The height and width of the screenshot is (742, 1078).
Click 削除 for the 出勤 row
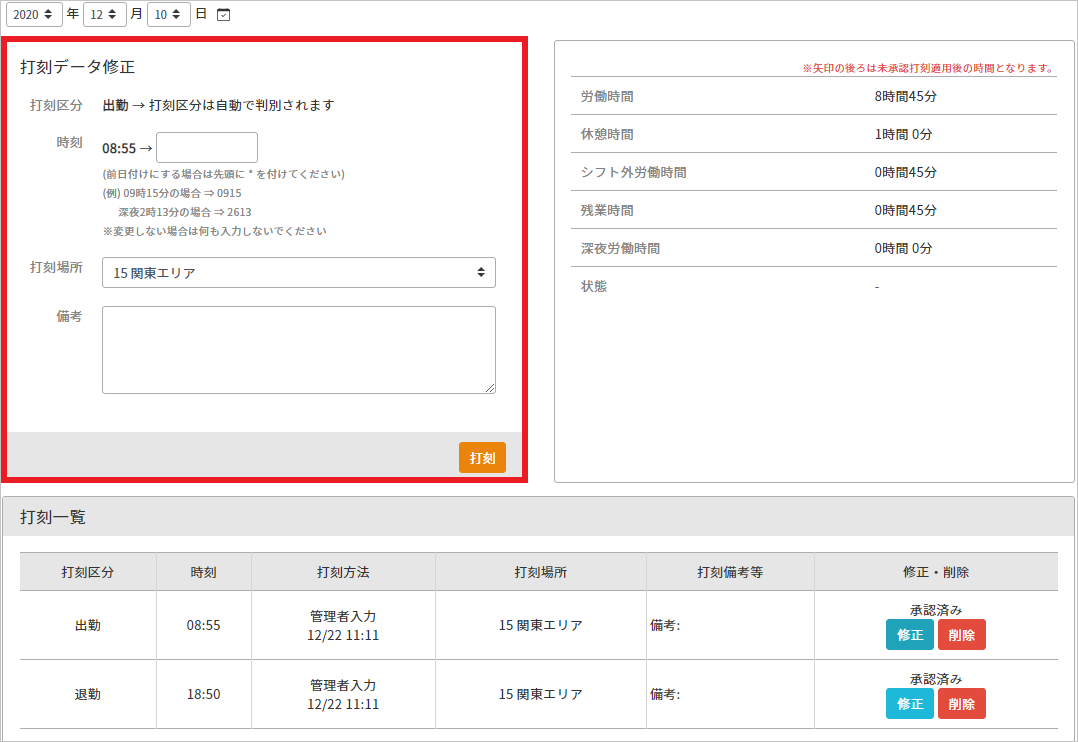coord(961,635)
